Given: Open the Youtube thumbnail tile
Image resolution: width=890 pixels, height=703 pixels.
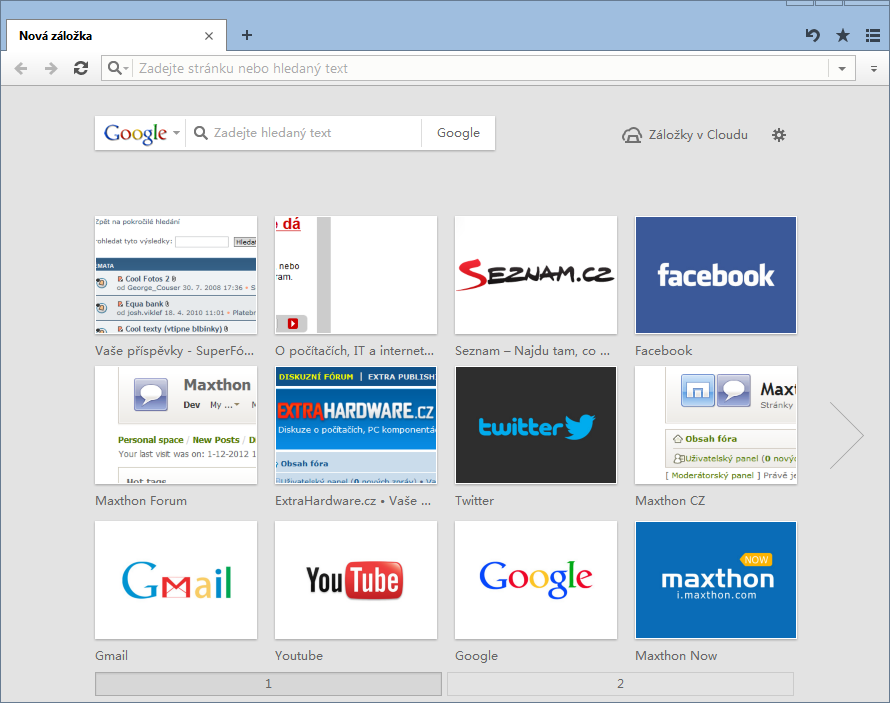Looking at the screenshot, I should 355,579.
